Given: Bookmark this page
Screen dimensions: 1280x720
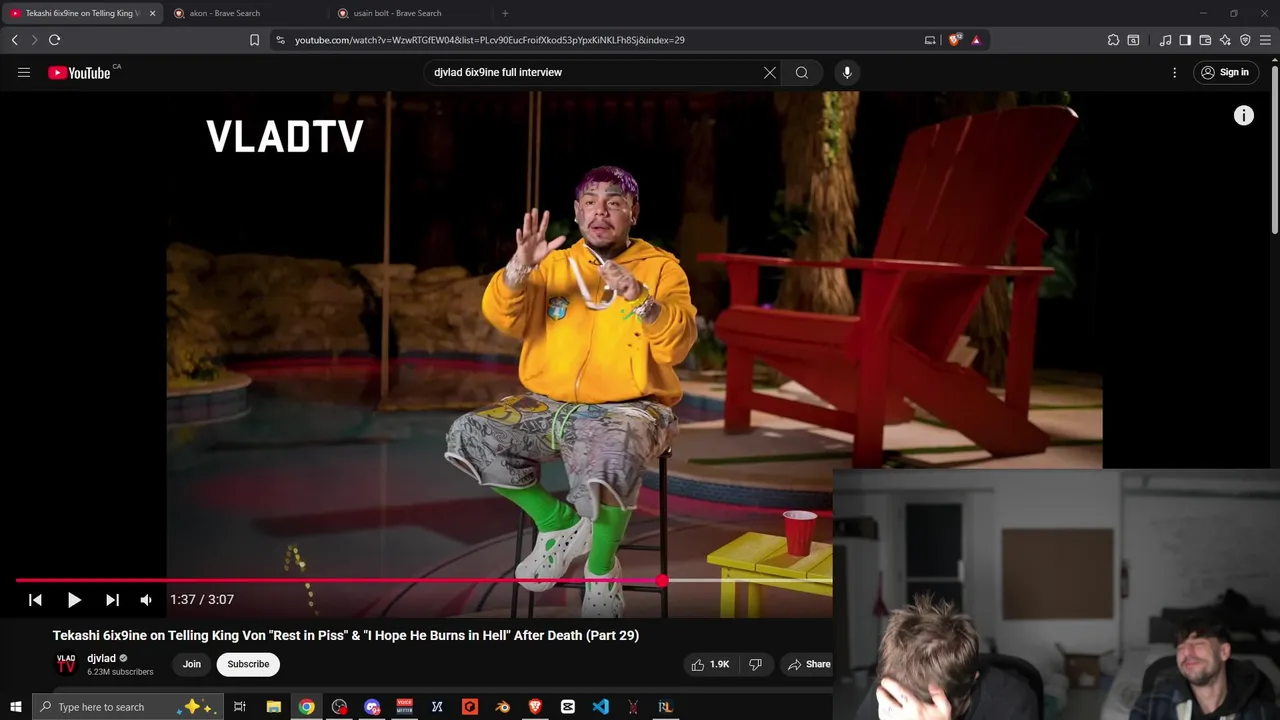Looking at the screenshot, I should click(x=254, y=40).
